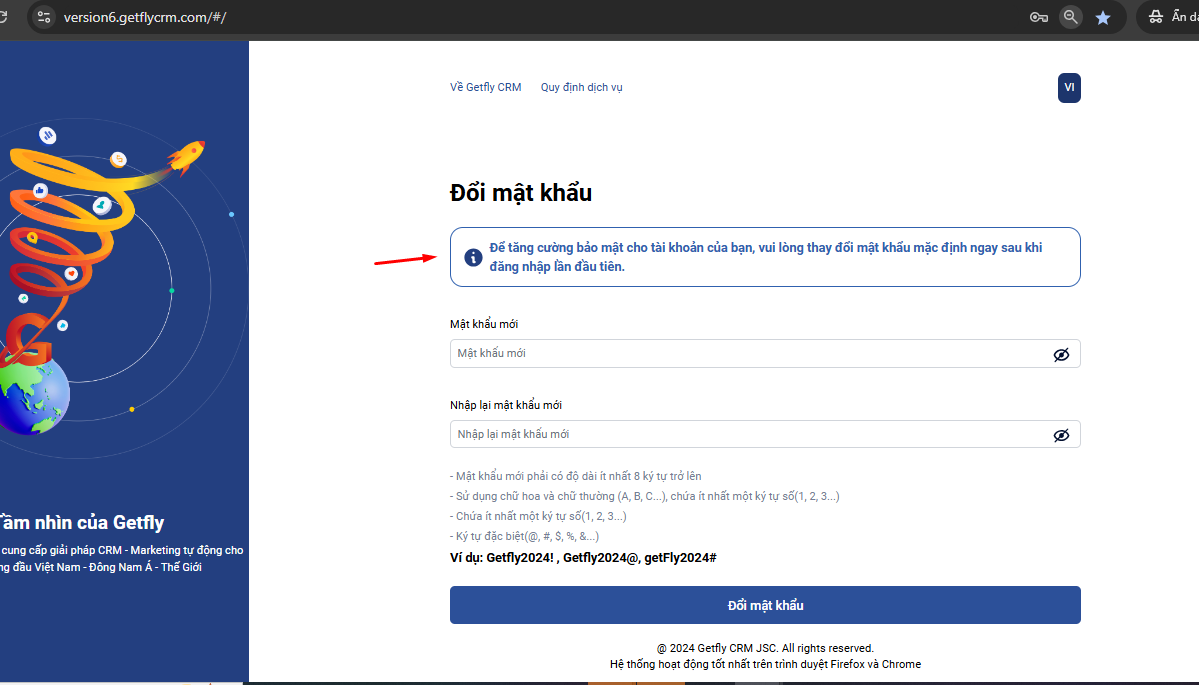This screenshot has width=1199, height=685.
Task: Open the VI language selector
Action: [x=1069, y=88]
